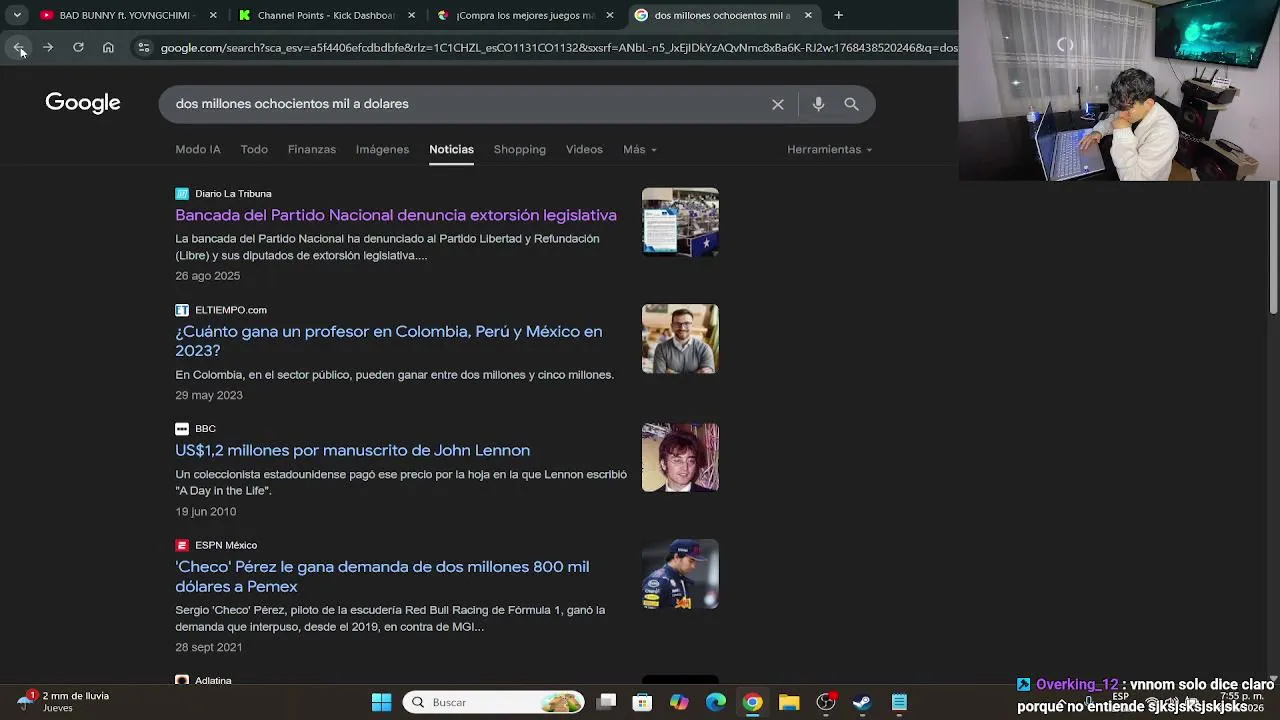The height and width of the screenshot is (720, 1280).
Task: Launch Copilot from the taskbar
Action: (679, 702)
